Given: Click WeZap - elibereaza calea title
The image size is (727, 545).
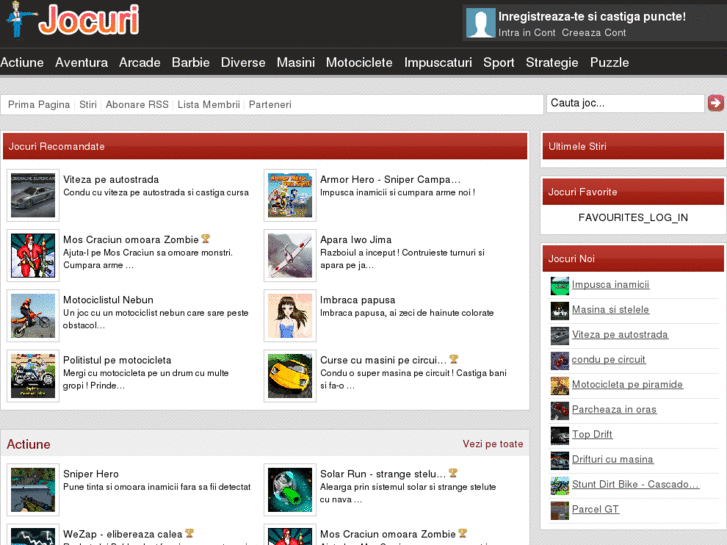Looking at the screenshot, I should pos(123,534).
